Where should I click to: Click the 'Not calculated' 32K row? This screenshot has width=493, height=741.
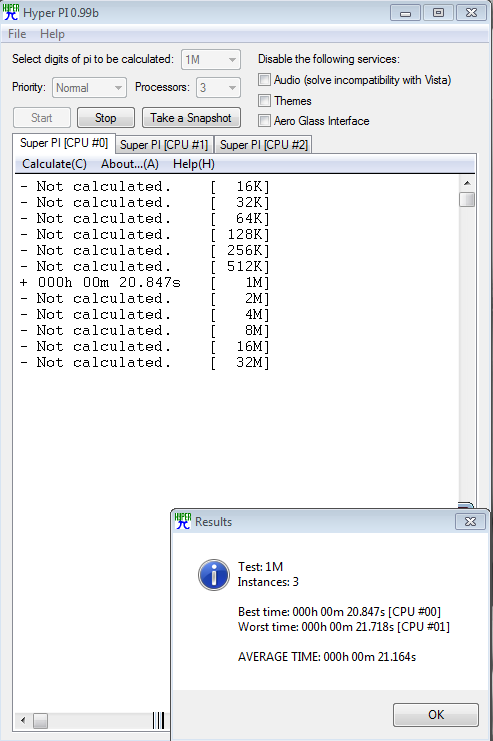(145, 203)
